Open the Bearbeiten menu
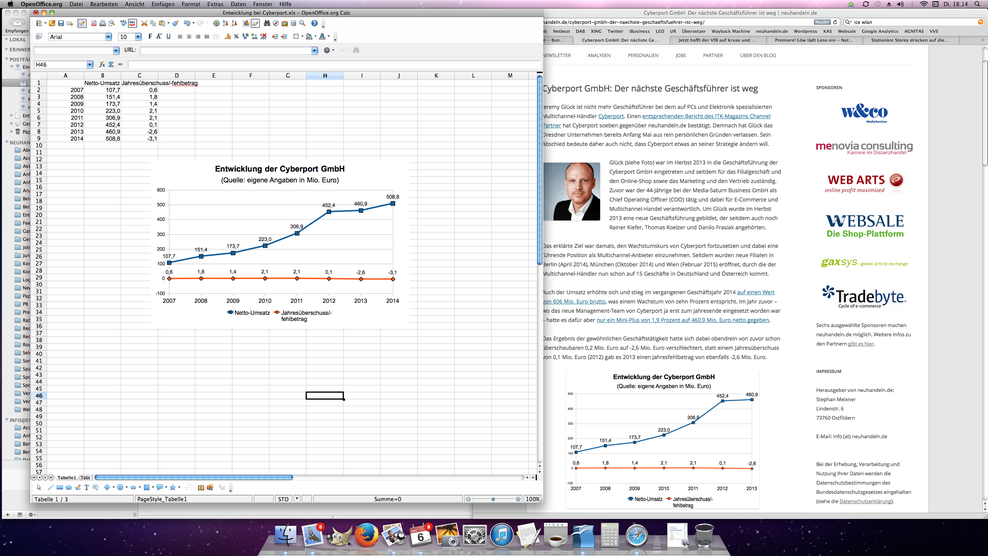This screenshot has height=556, width=988. pyautogui.click(x=104, y=4)
